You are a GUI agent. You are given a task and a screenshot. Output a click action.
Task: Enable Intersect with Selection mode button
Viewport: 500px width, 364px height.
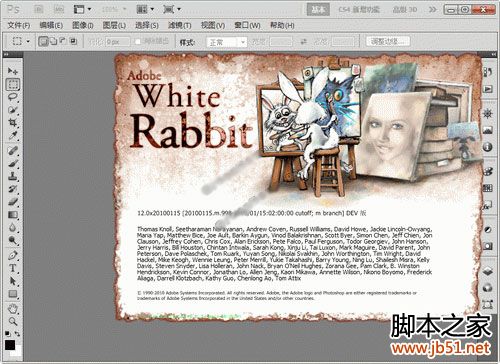[73, 41]
